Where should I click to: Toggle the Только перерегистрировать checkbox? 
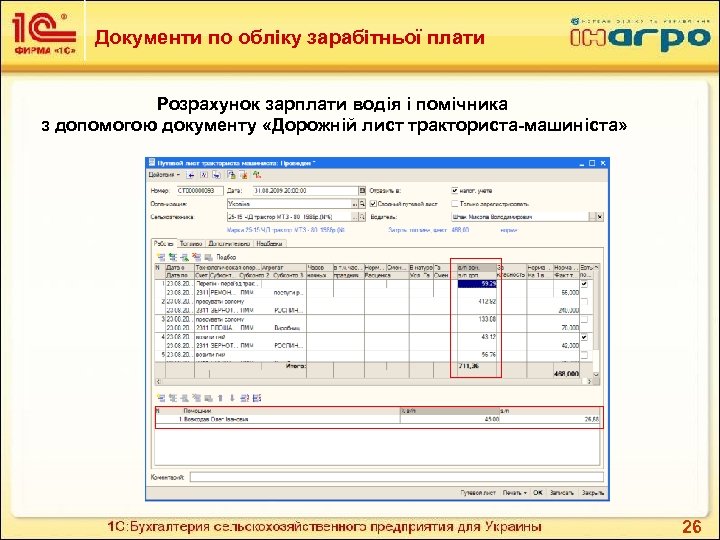pos(455,203)
